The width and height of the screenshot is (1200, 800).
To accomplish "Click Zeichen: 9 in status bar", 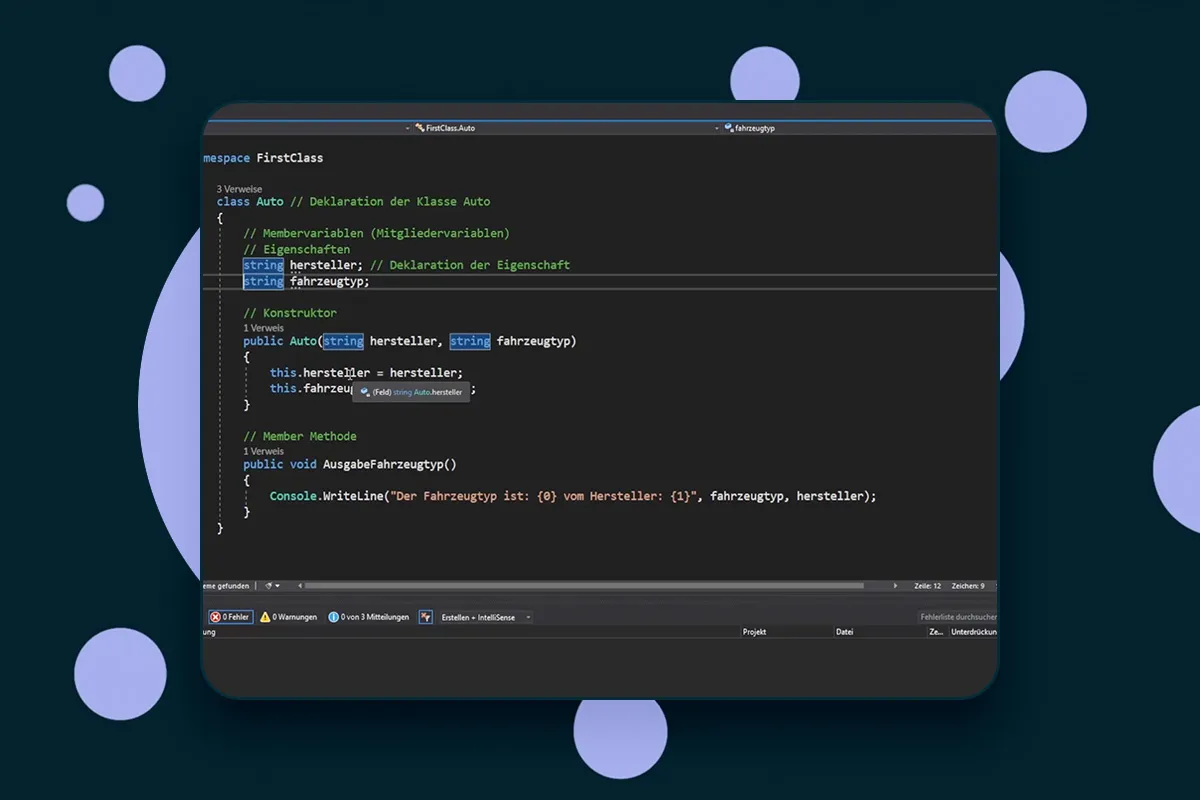I will tap(967, 586).
